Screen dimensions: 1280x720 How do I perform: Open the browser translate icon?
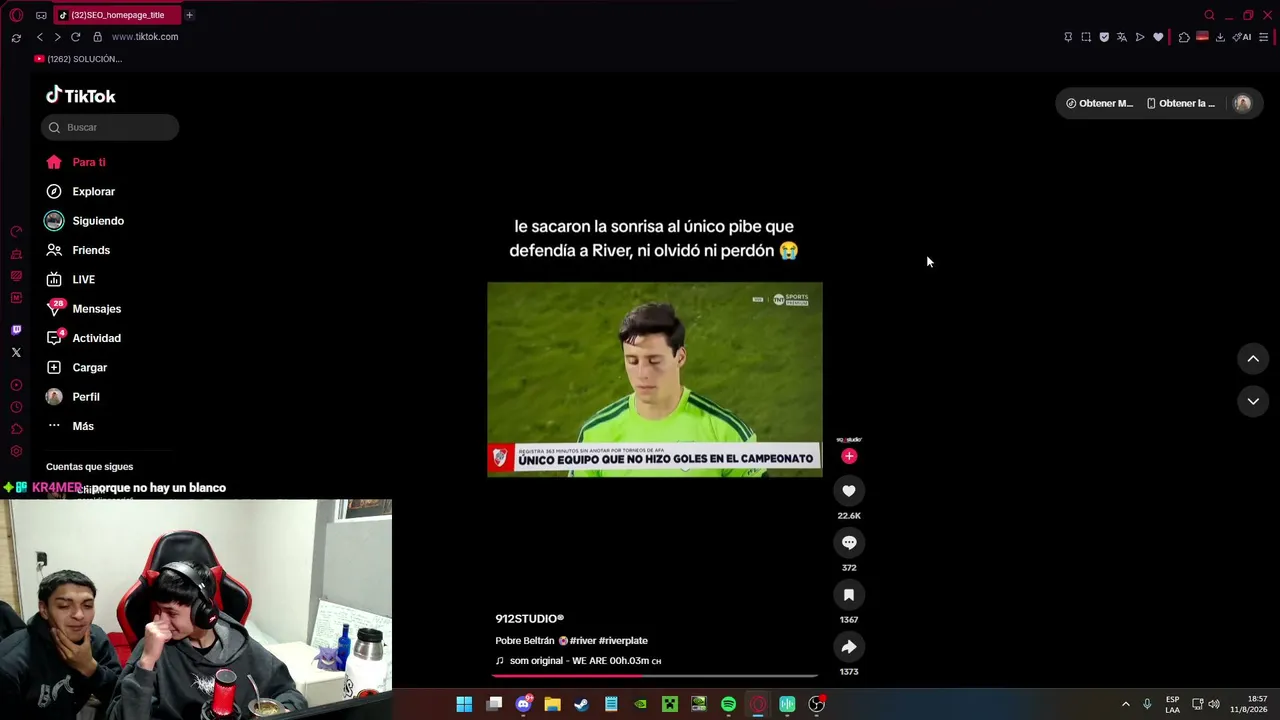(x=1122, y=37)
